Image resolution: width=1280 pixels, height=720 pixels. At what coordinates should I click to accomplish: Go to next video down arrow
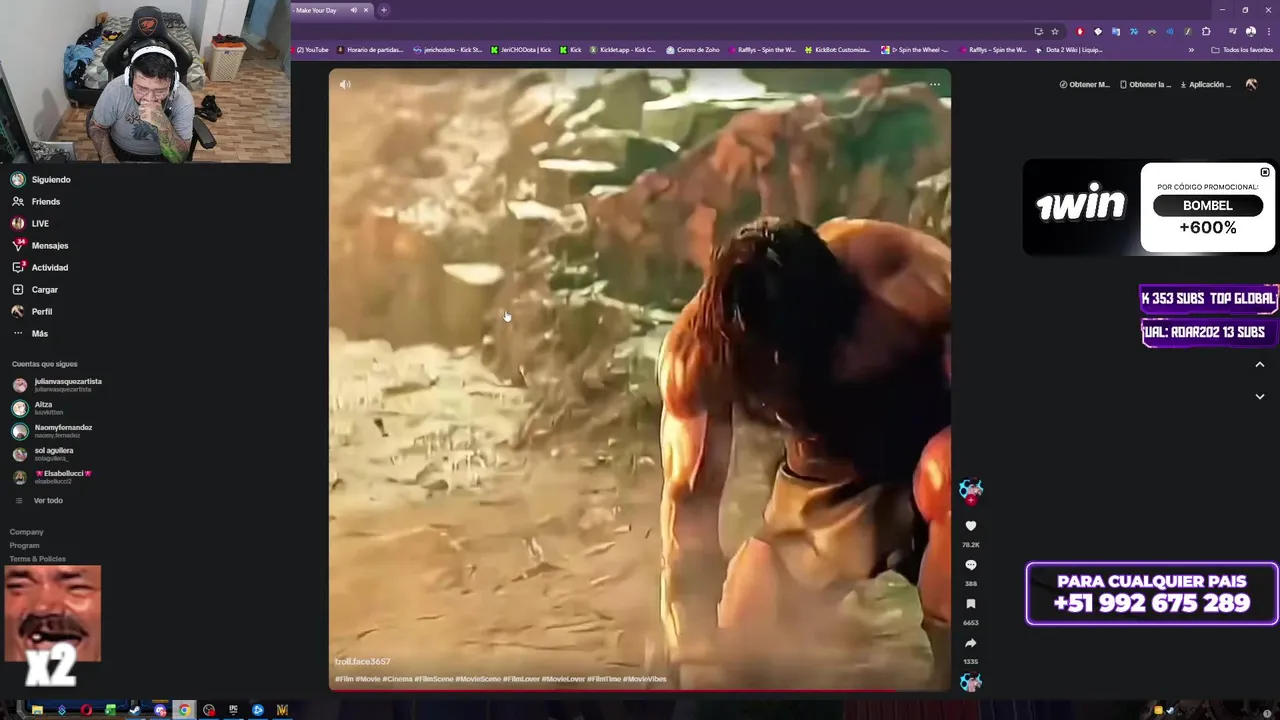pos(1260,396)
